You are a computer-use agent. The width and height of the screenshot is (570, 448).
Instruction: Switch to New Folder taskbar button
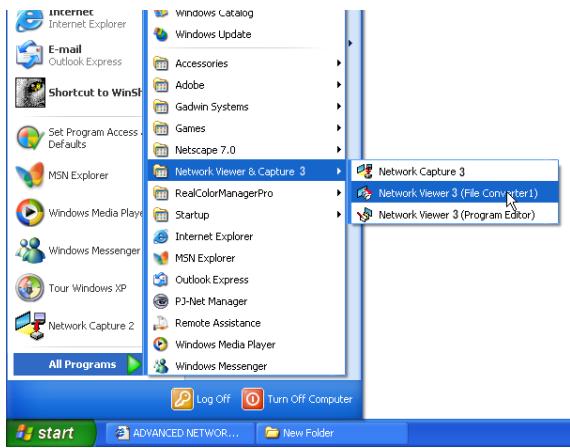click(332, 433)
